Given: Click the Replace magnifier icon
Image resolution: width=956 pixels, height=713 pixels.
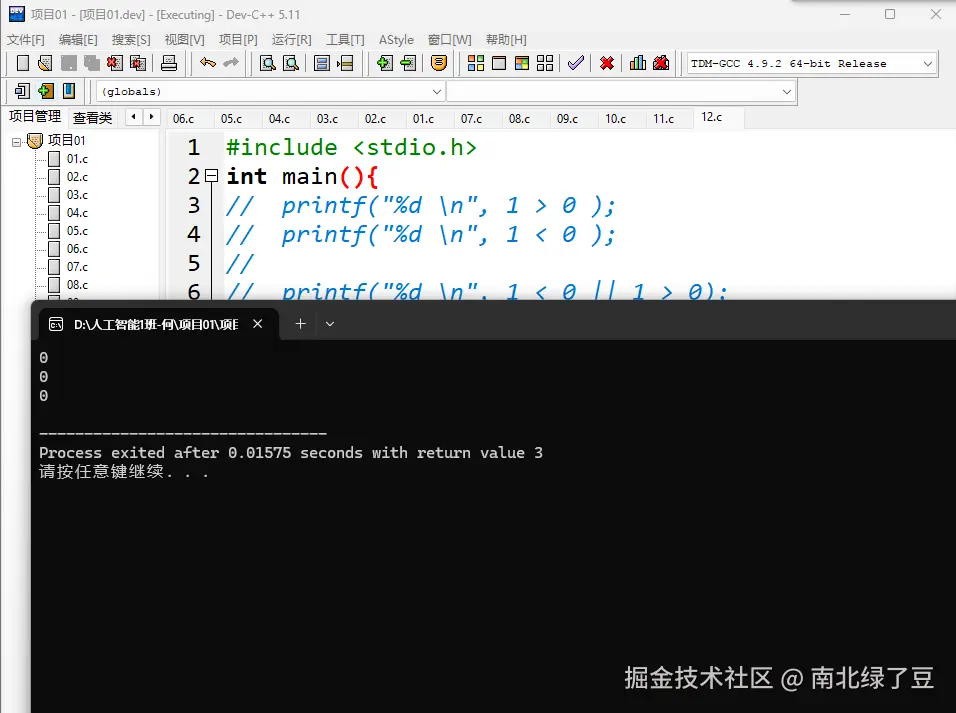Looking at the screenshot, I should (x=291, y=63).
